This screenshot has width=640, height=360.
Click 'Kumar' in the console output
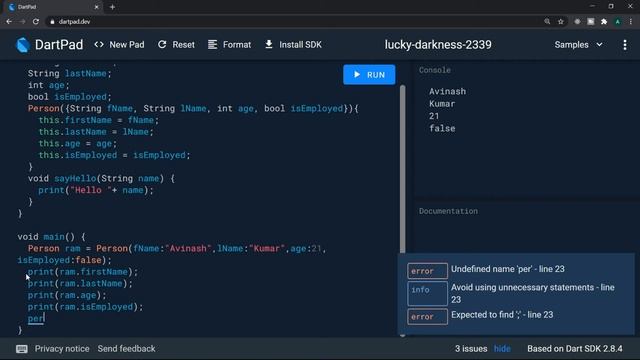click(442, 104)
